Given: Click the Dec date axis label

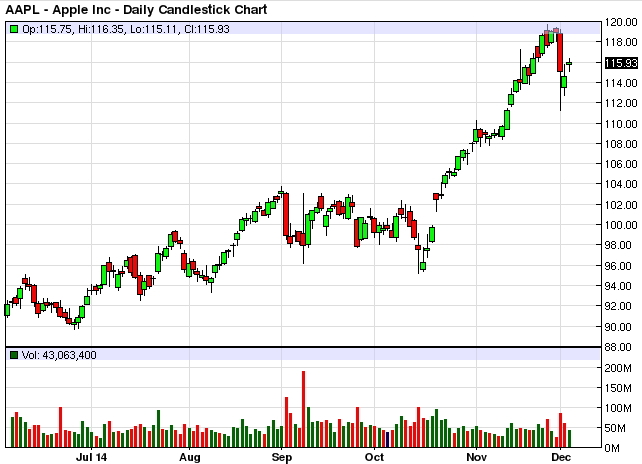Looking at the screenshot, I should [x=561, y=457].
